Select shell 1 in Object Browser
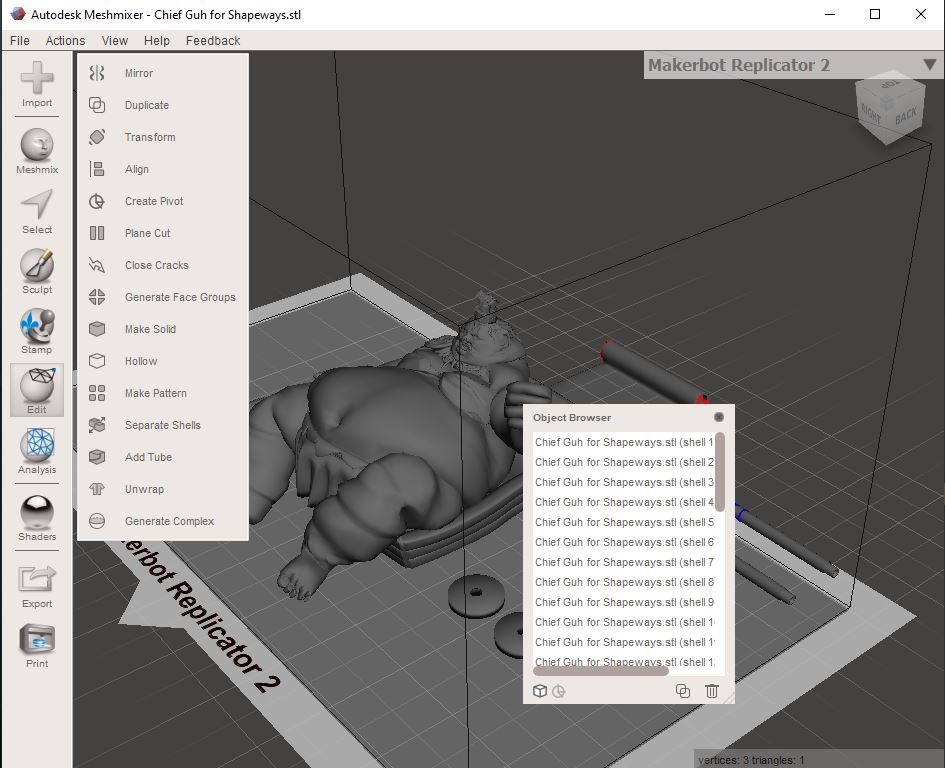The image size is (945, 768). pyautogui.click(x=624, y=442)
